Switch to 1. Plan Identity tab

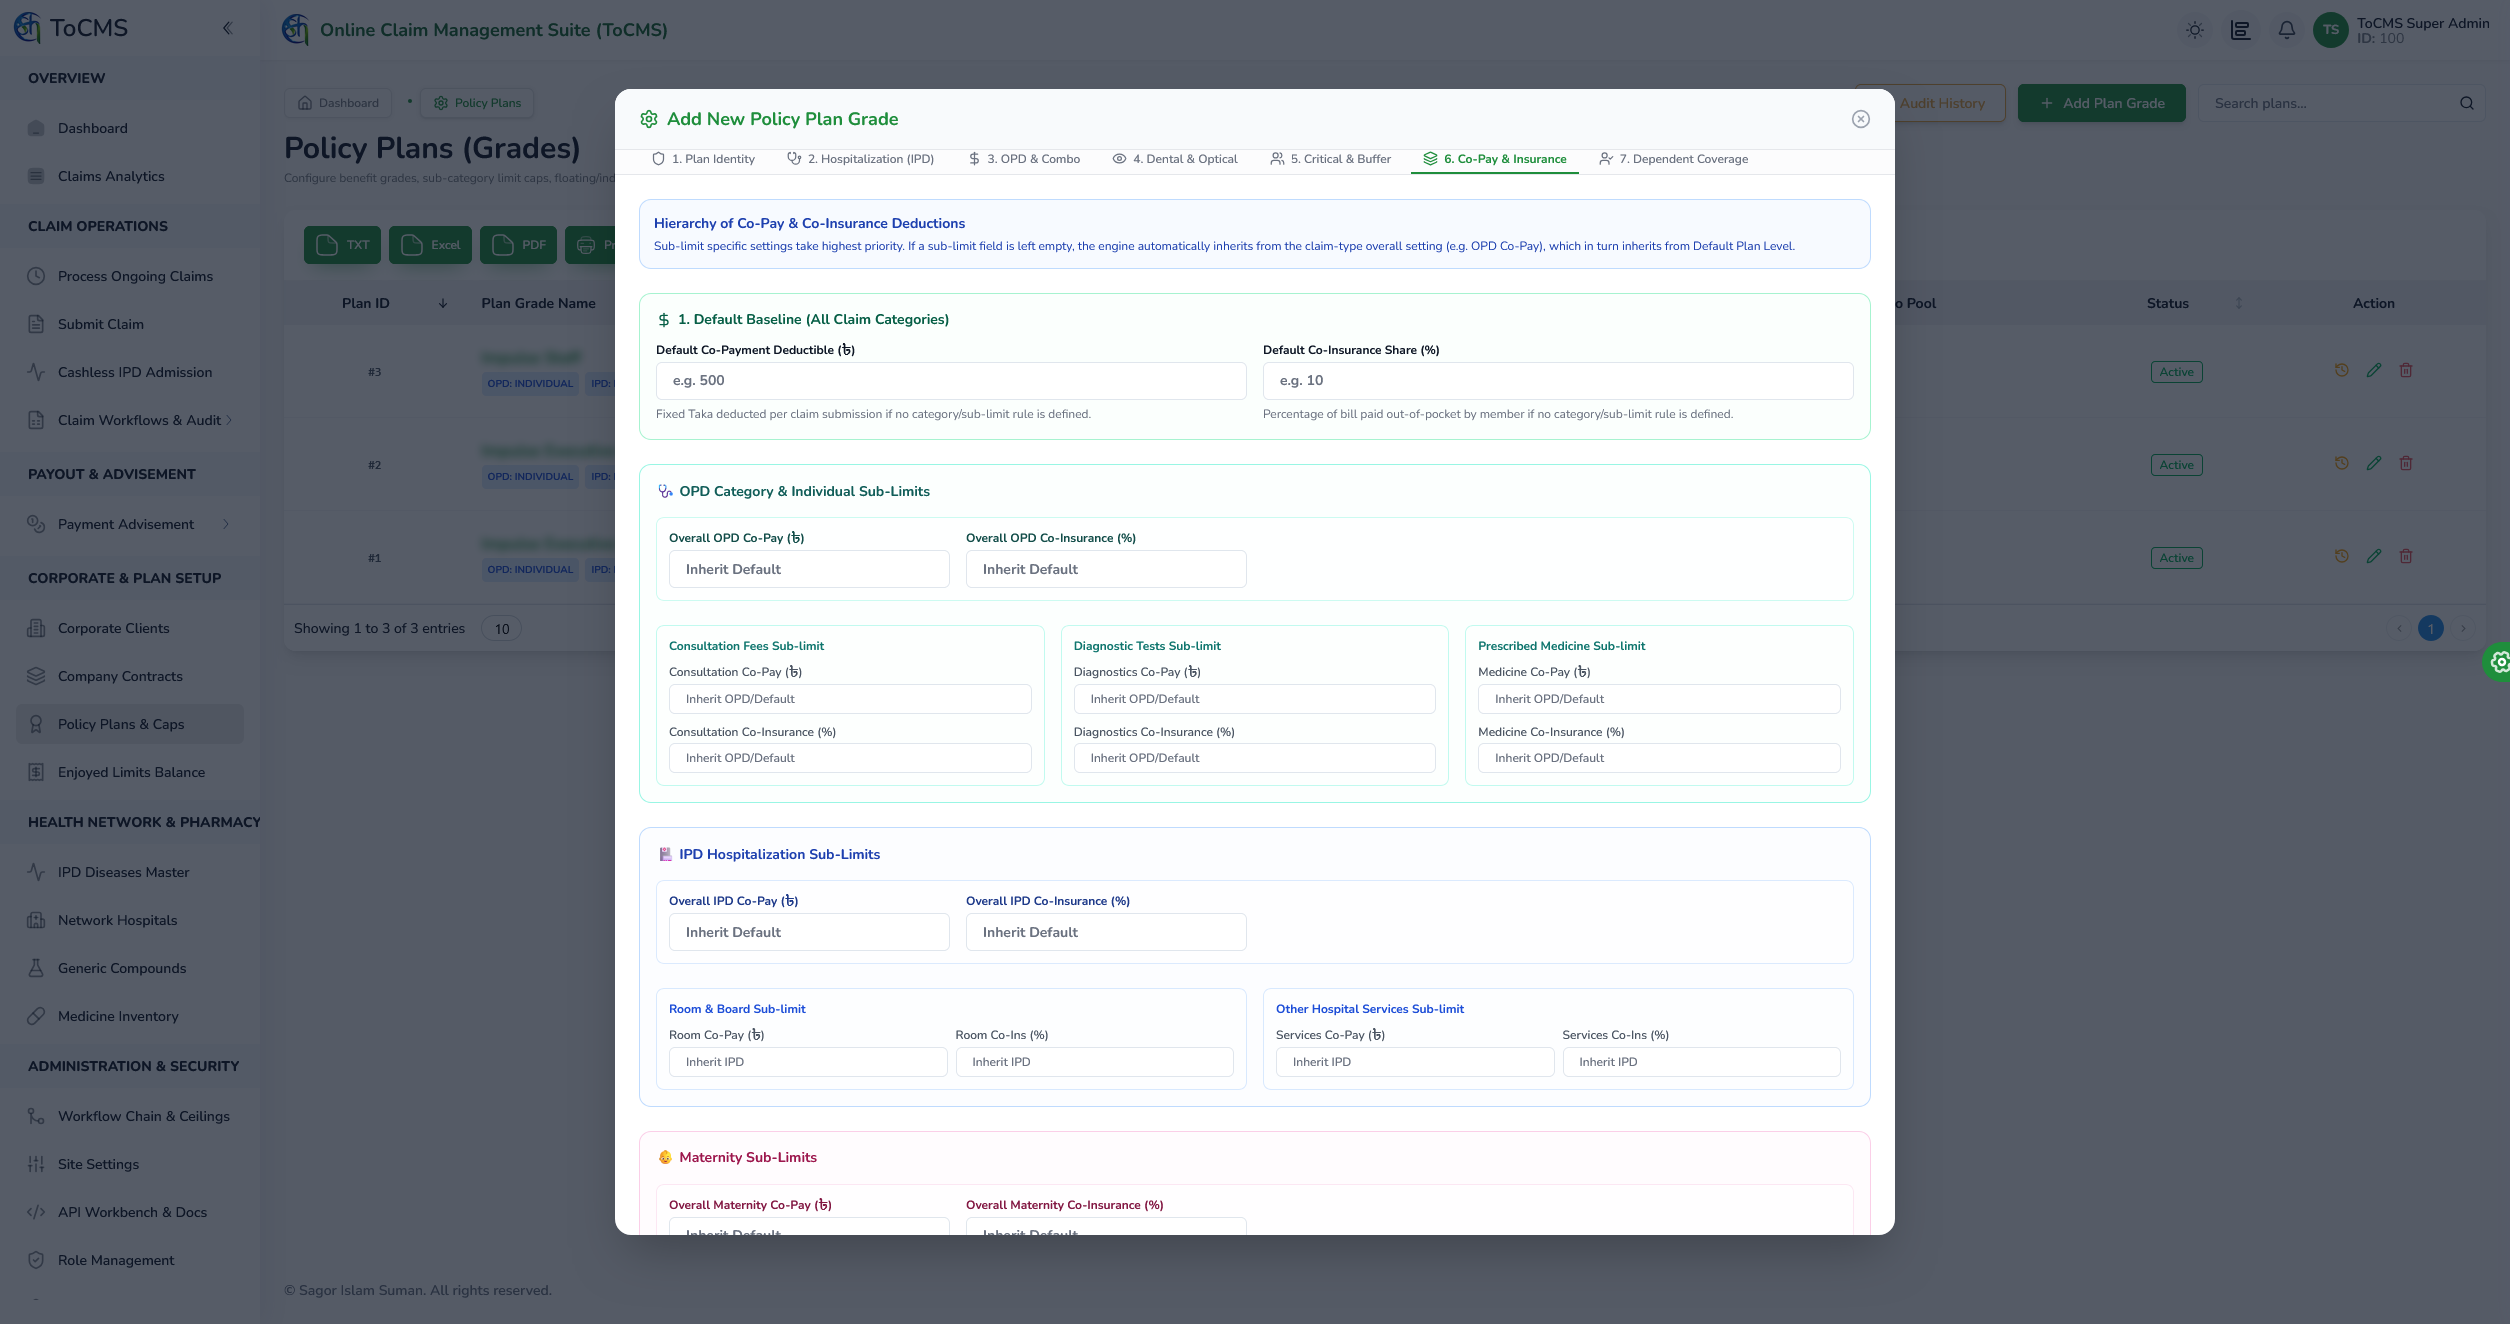(703, 159)
